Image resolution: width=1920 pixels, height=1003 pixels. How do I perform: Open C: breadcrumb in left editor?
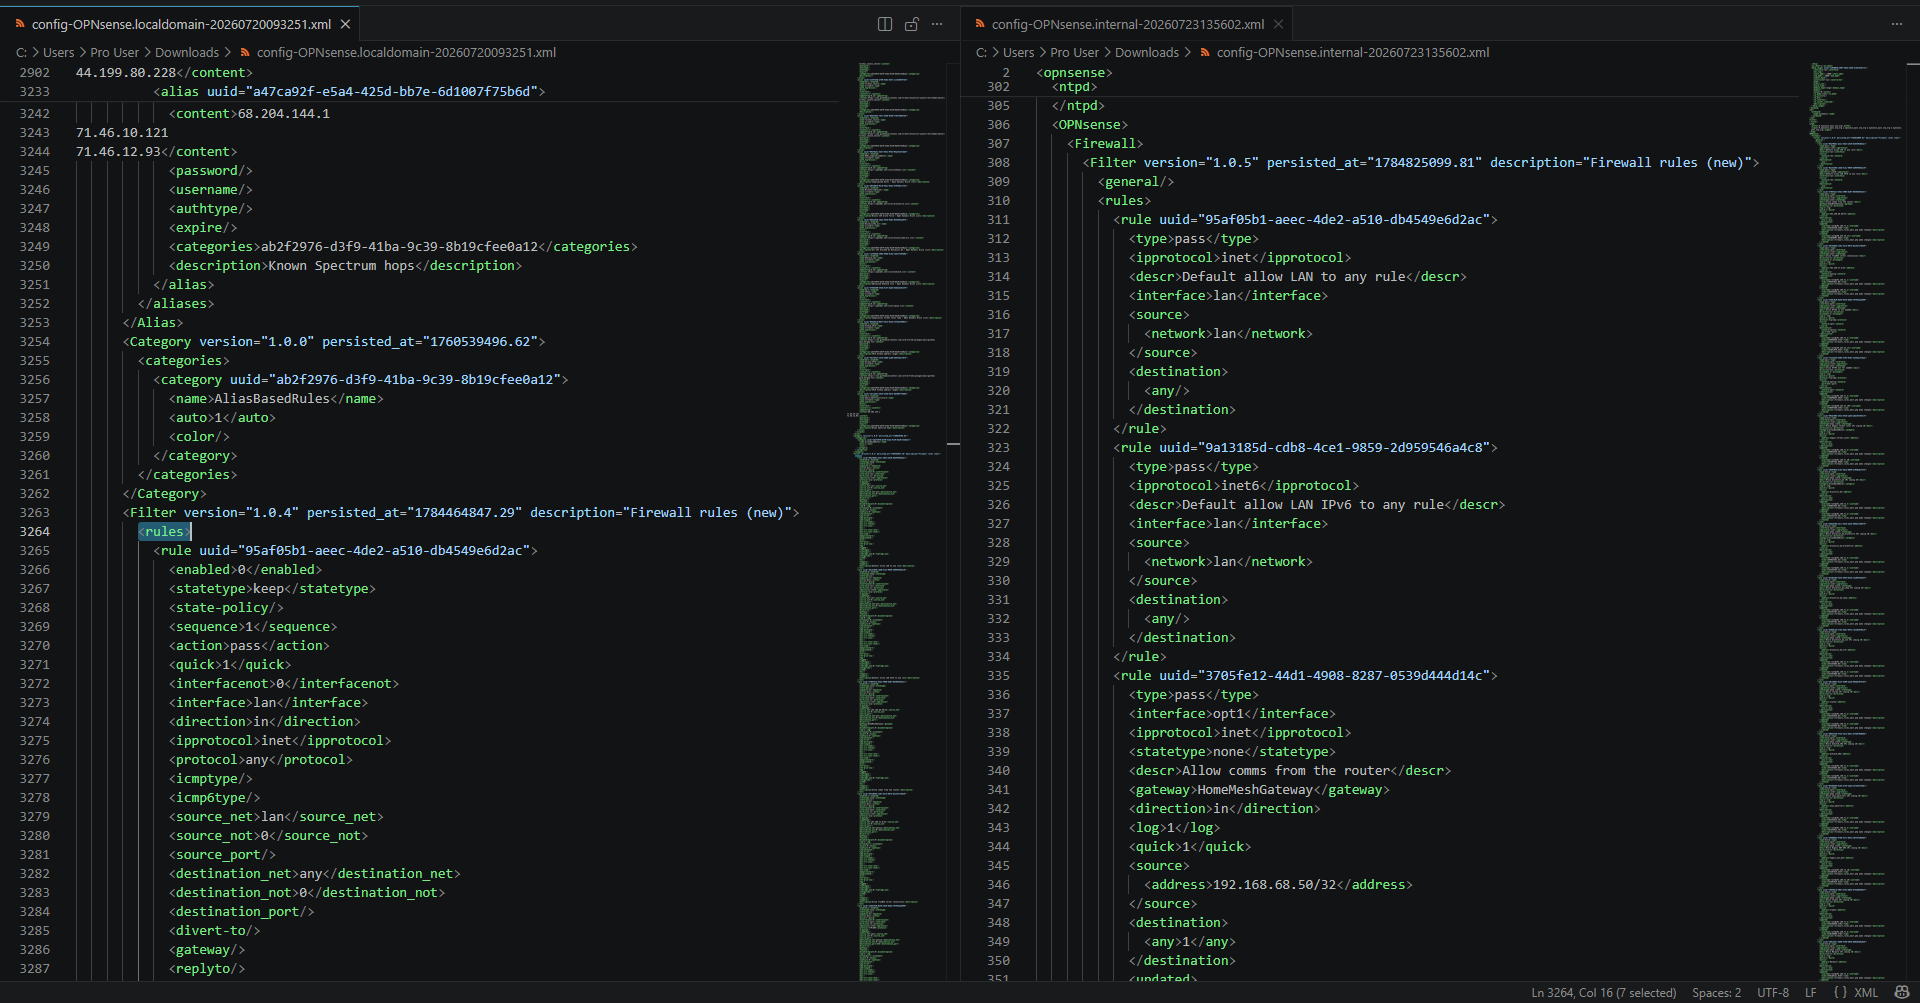22,53
